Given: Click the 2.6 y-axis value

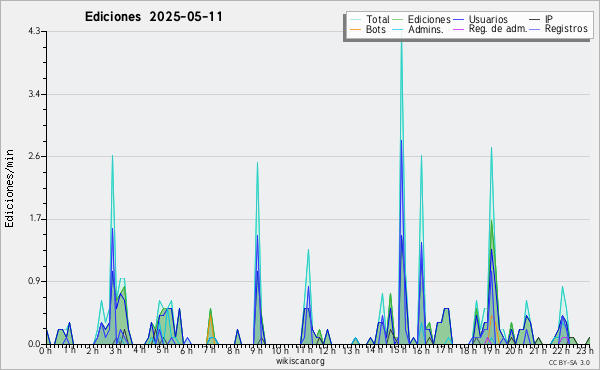Looking at the screenshot, I should click(34, 156).
